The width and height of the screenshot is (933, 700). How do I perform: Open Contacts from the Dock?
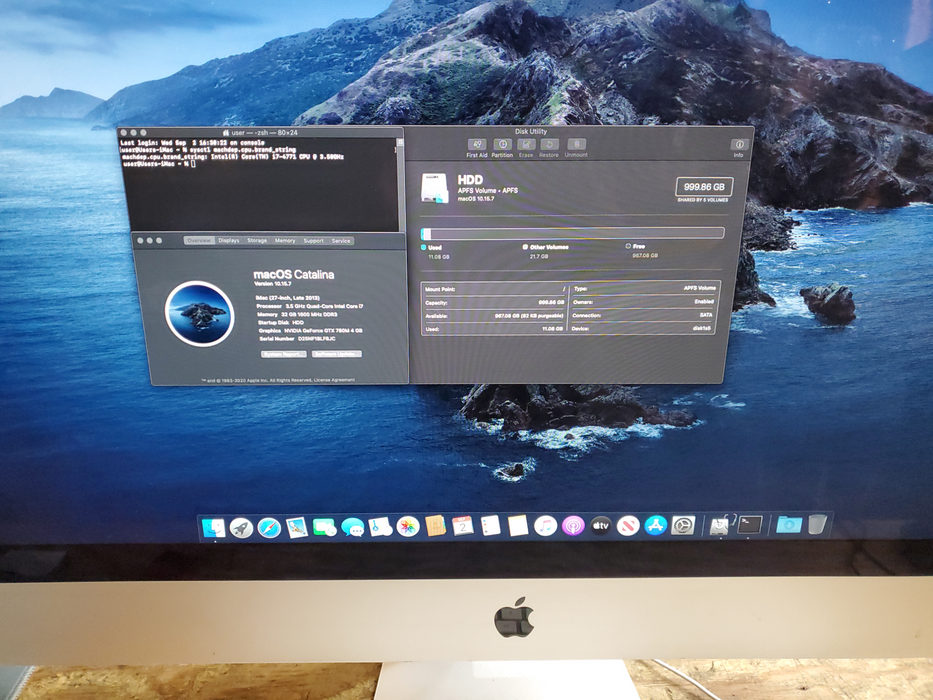click(436, 526)
